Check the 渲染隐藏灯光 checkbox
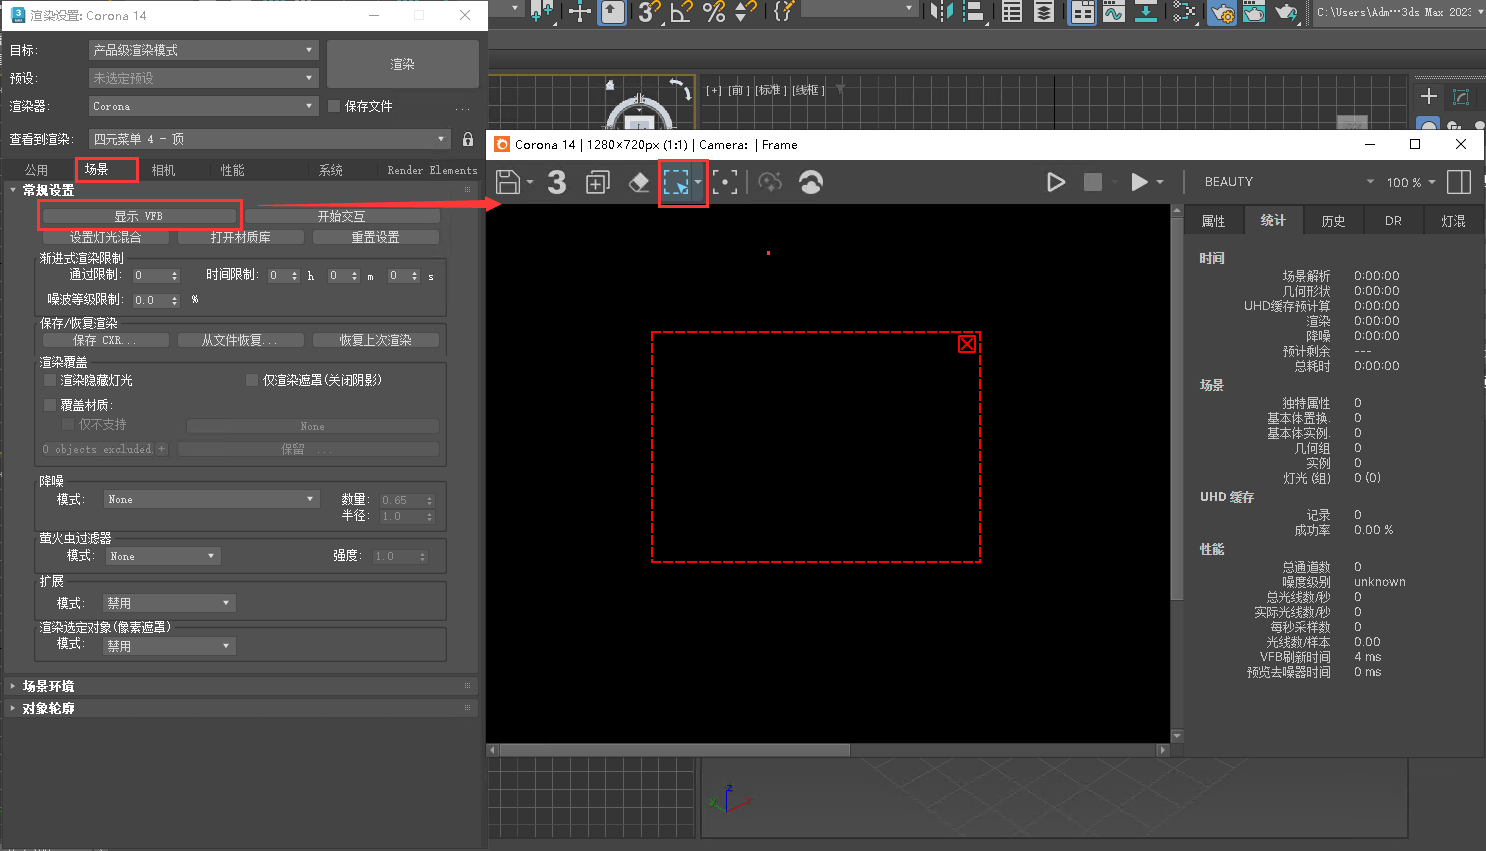1486x851 pixels. 50,380
